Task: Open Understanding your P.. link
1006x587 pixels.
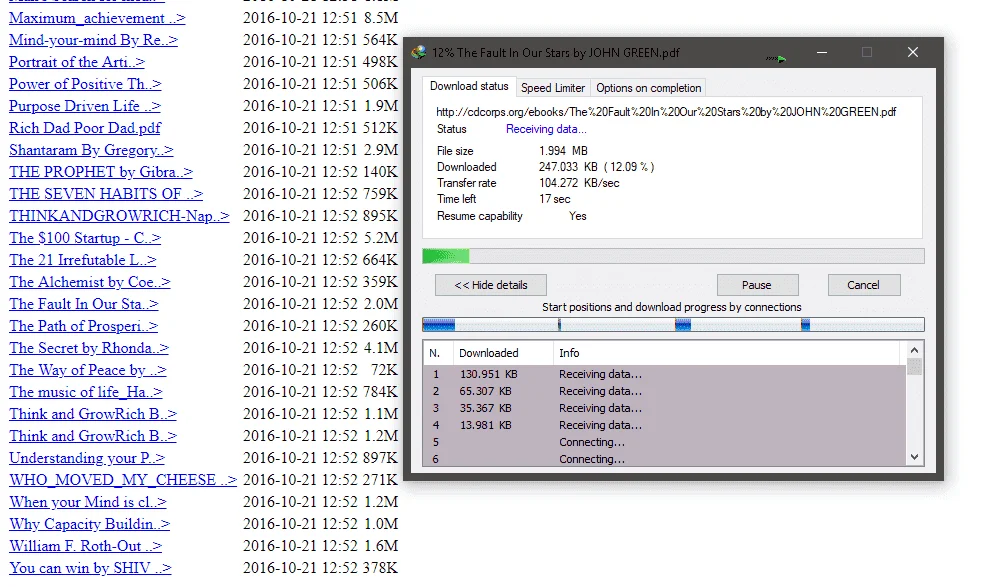Action: pos(87,458)
